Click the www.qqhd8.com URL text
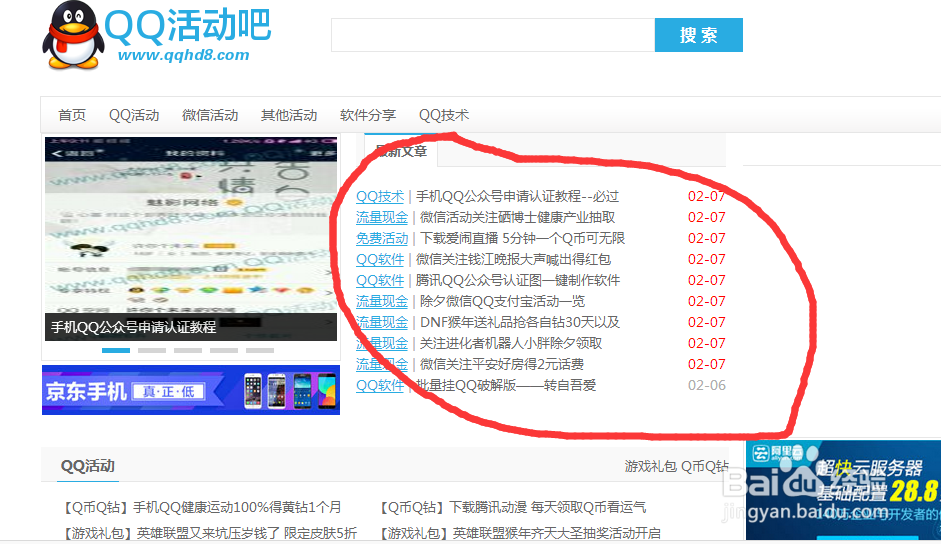 (x=183, y=55)
